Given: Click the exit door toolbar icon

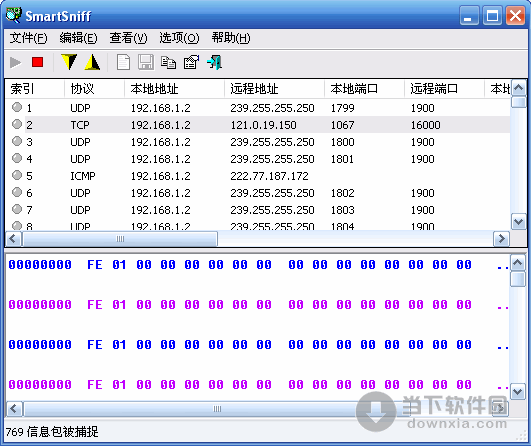Looking at the screenshot, I should [215, 63].
